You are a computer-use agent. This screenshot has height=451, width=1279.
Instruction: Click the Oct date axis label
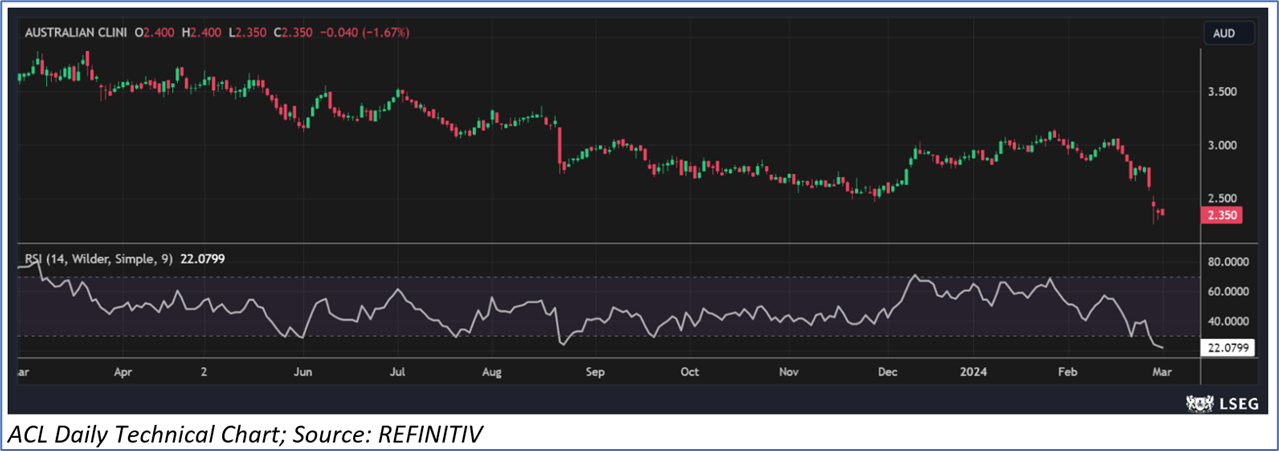coord(689,372)
